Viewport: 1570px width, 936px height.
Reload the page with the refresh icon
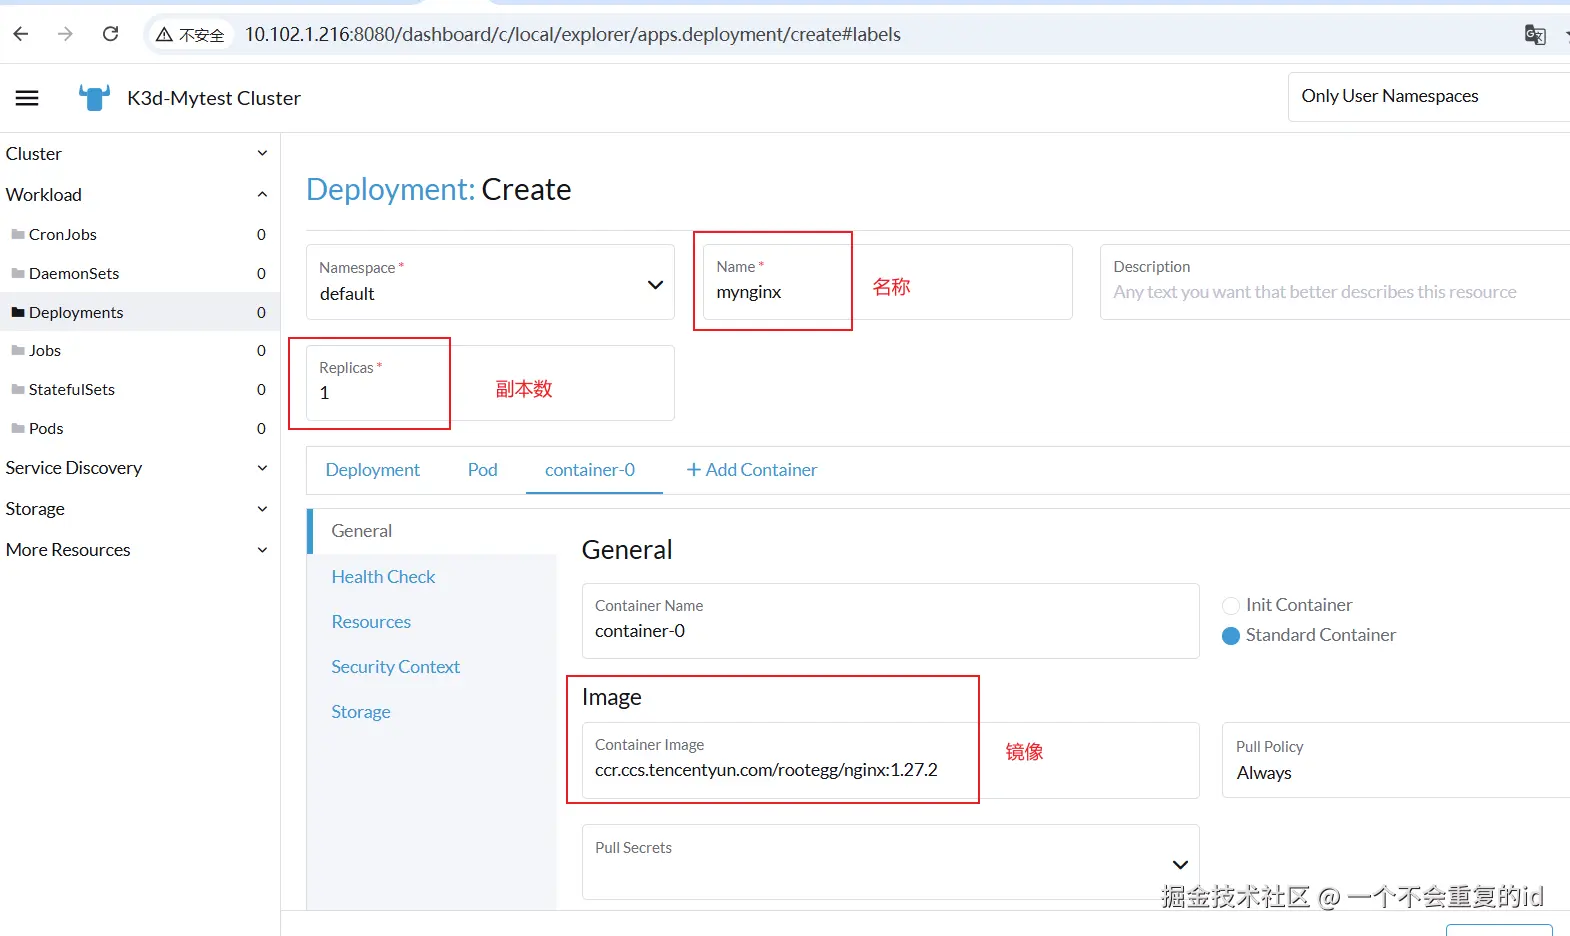coord(111,34)
